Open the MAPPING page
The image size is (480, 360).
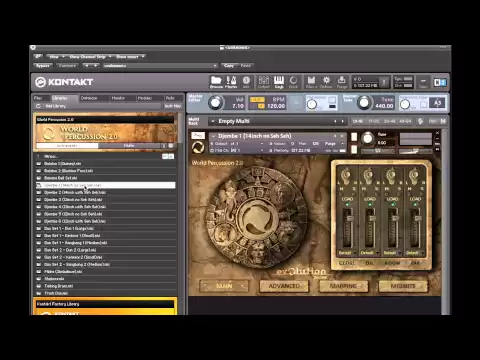(343, 286)
